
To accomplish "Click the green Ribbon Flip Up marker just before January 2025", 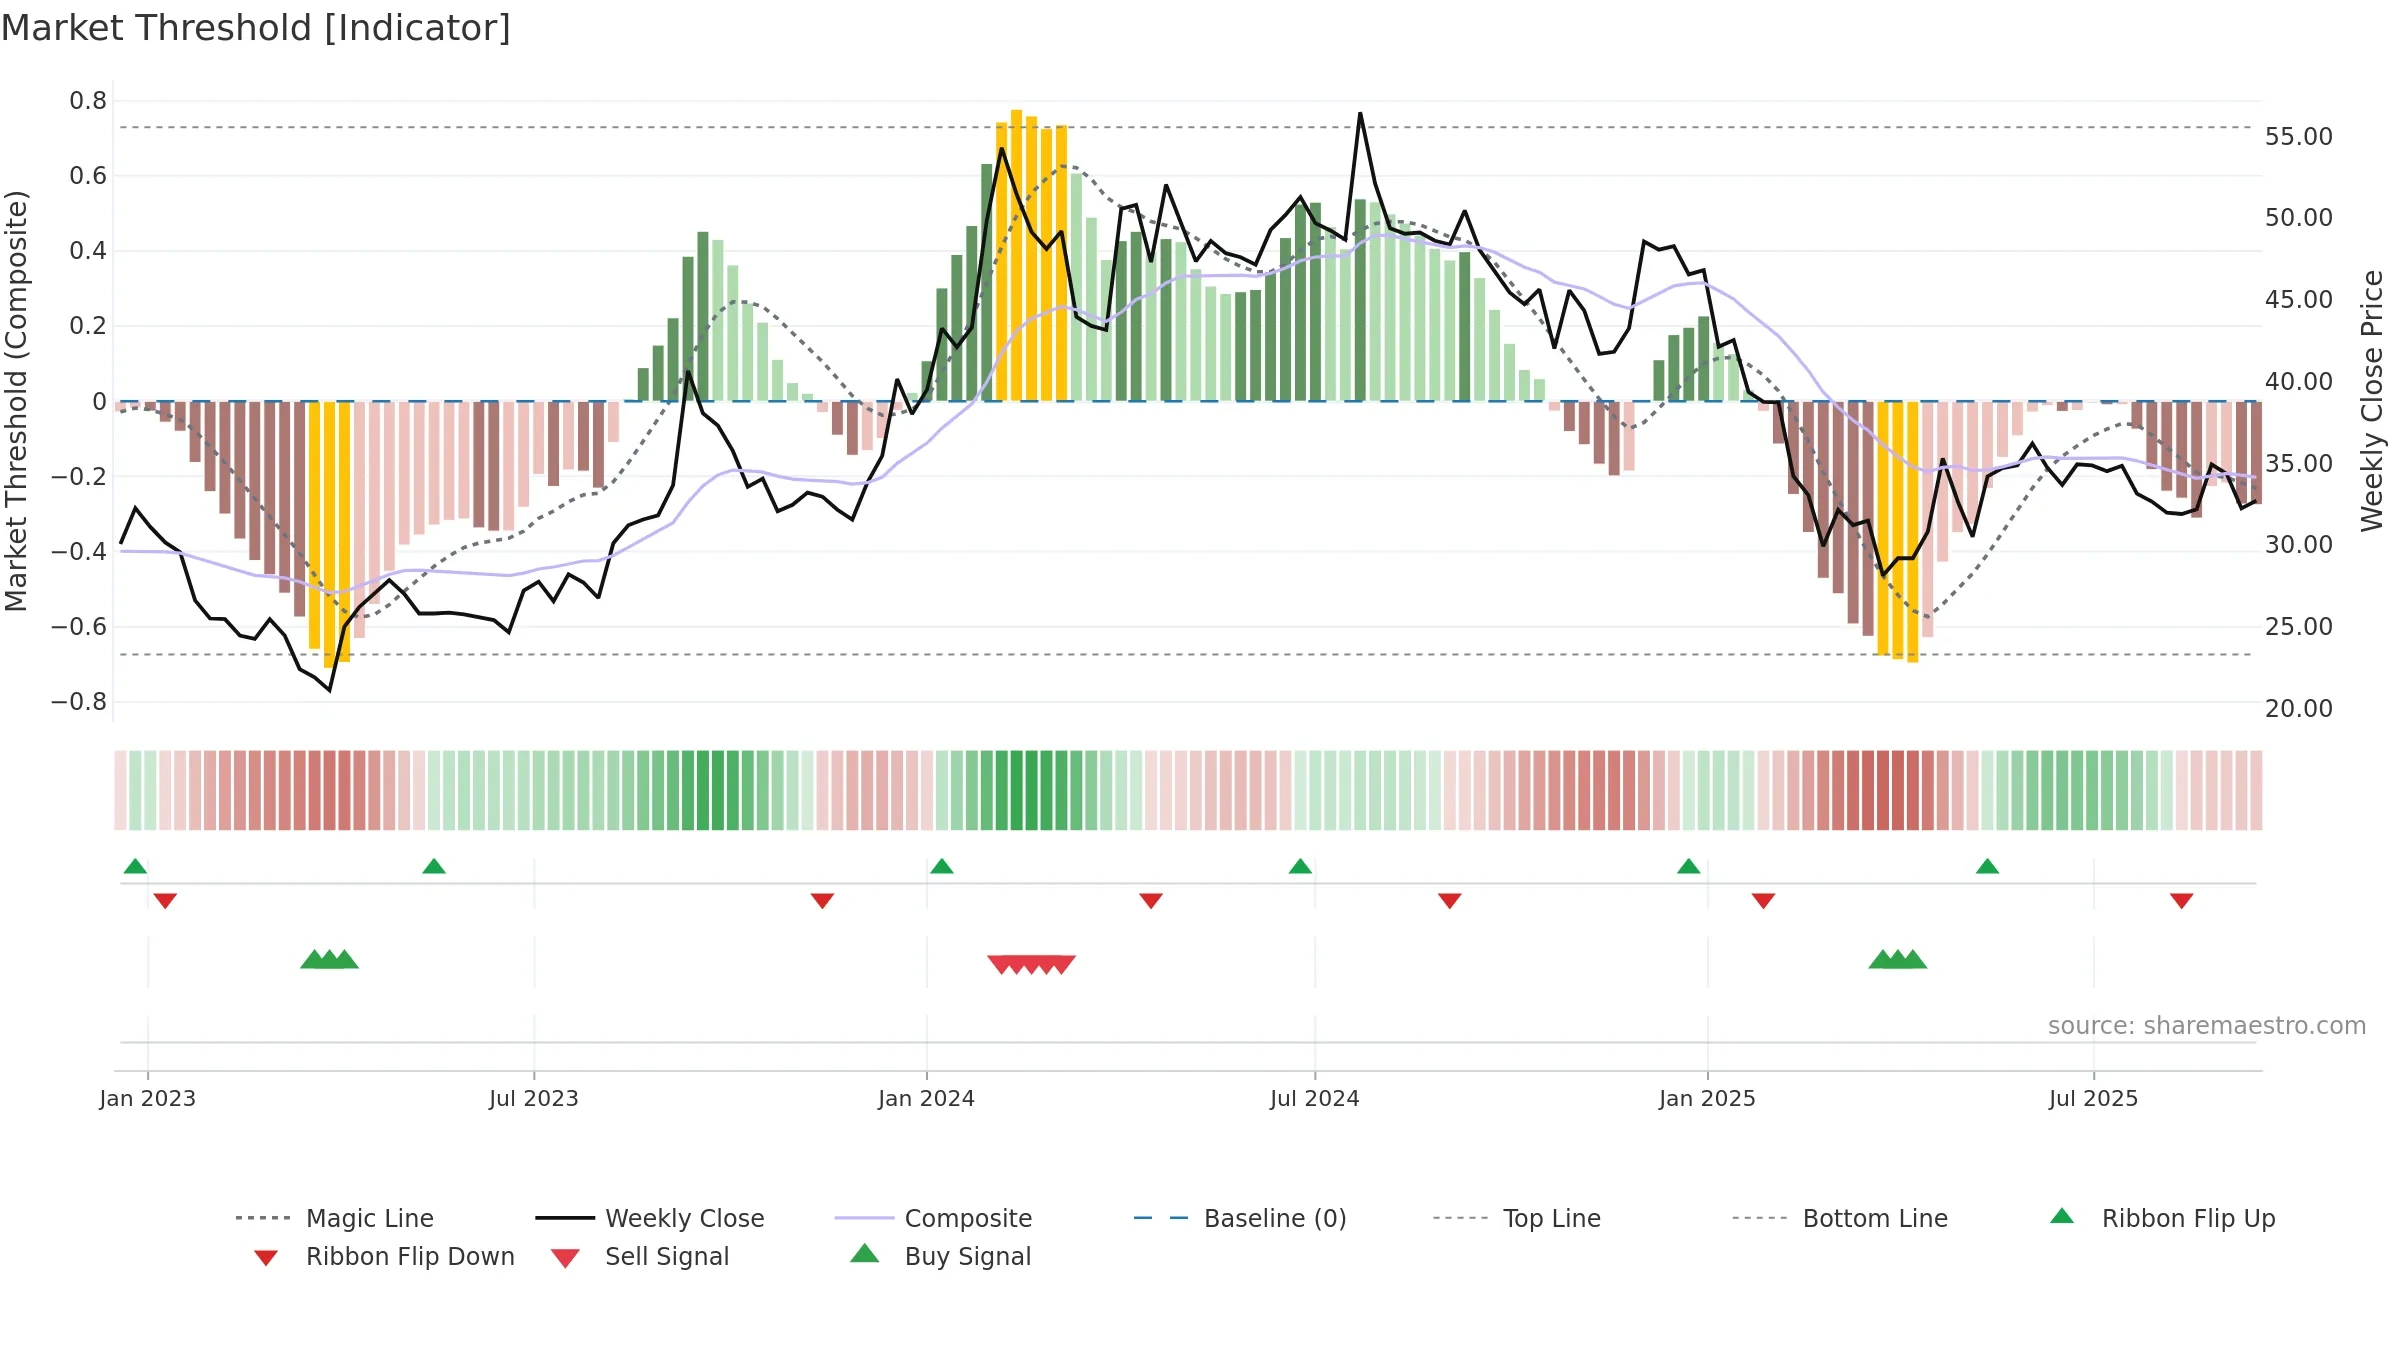I will point(1689,866).
